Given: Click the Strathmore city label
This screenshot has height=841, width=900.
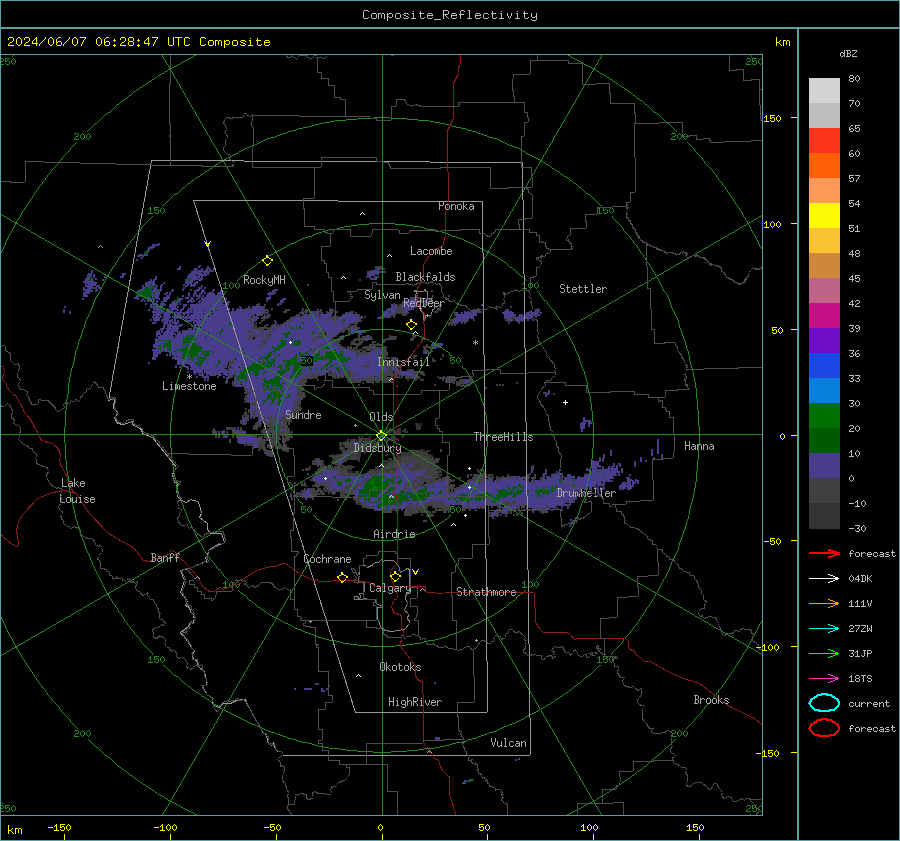Looking at the screenshot, I should [486, 592].
